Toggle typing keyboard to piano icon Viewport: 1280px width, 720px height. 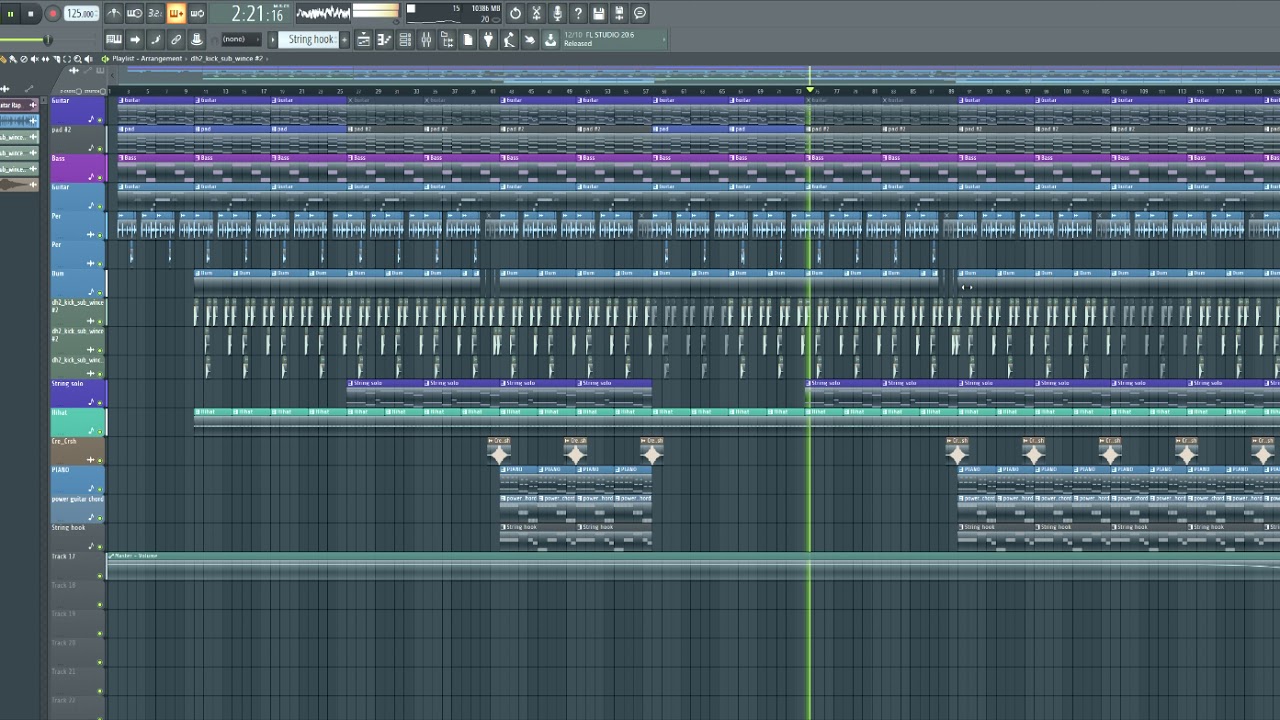pos(114,39)
